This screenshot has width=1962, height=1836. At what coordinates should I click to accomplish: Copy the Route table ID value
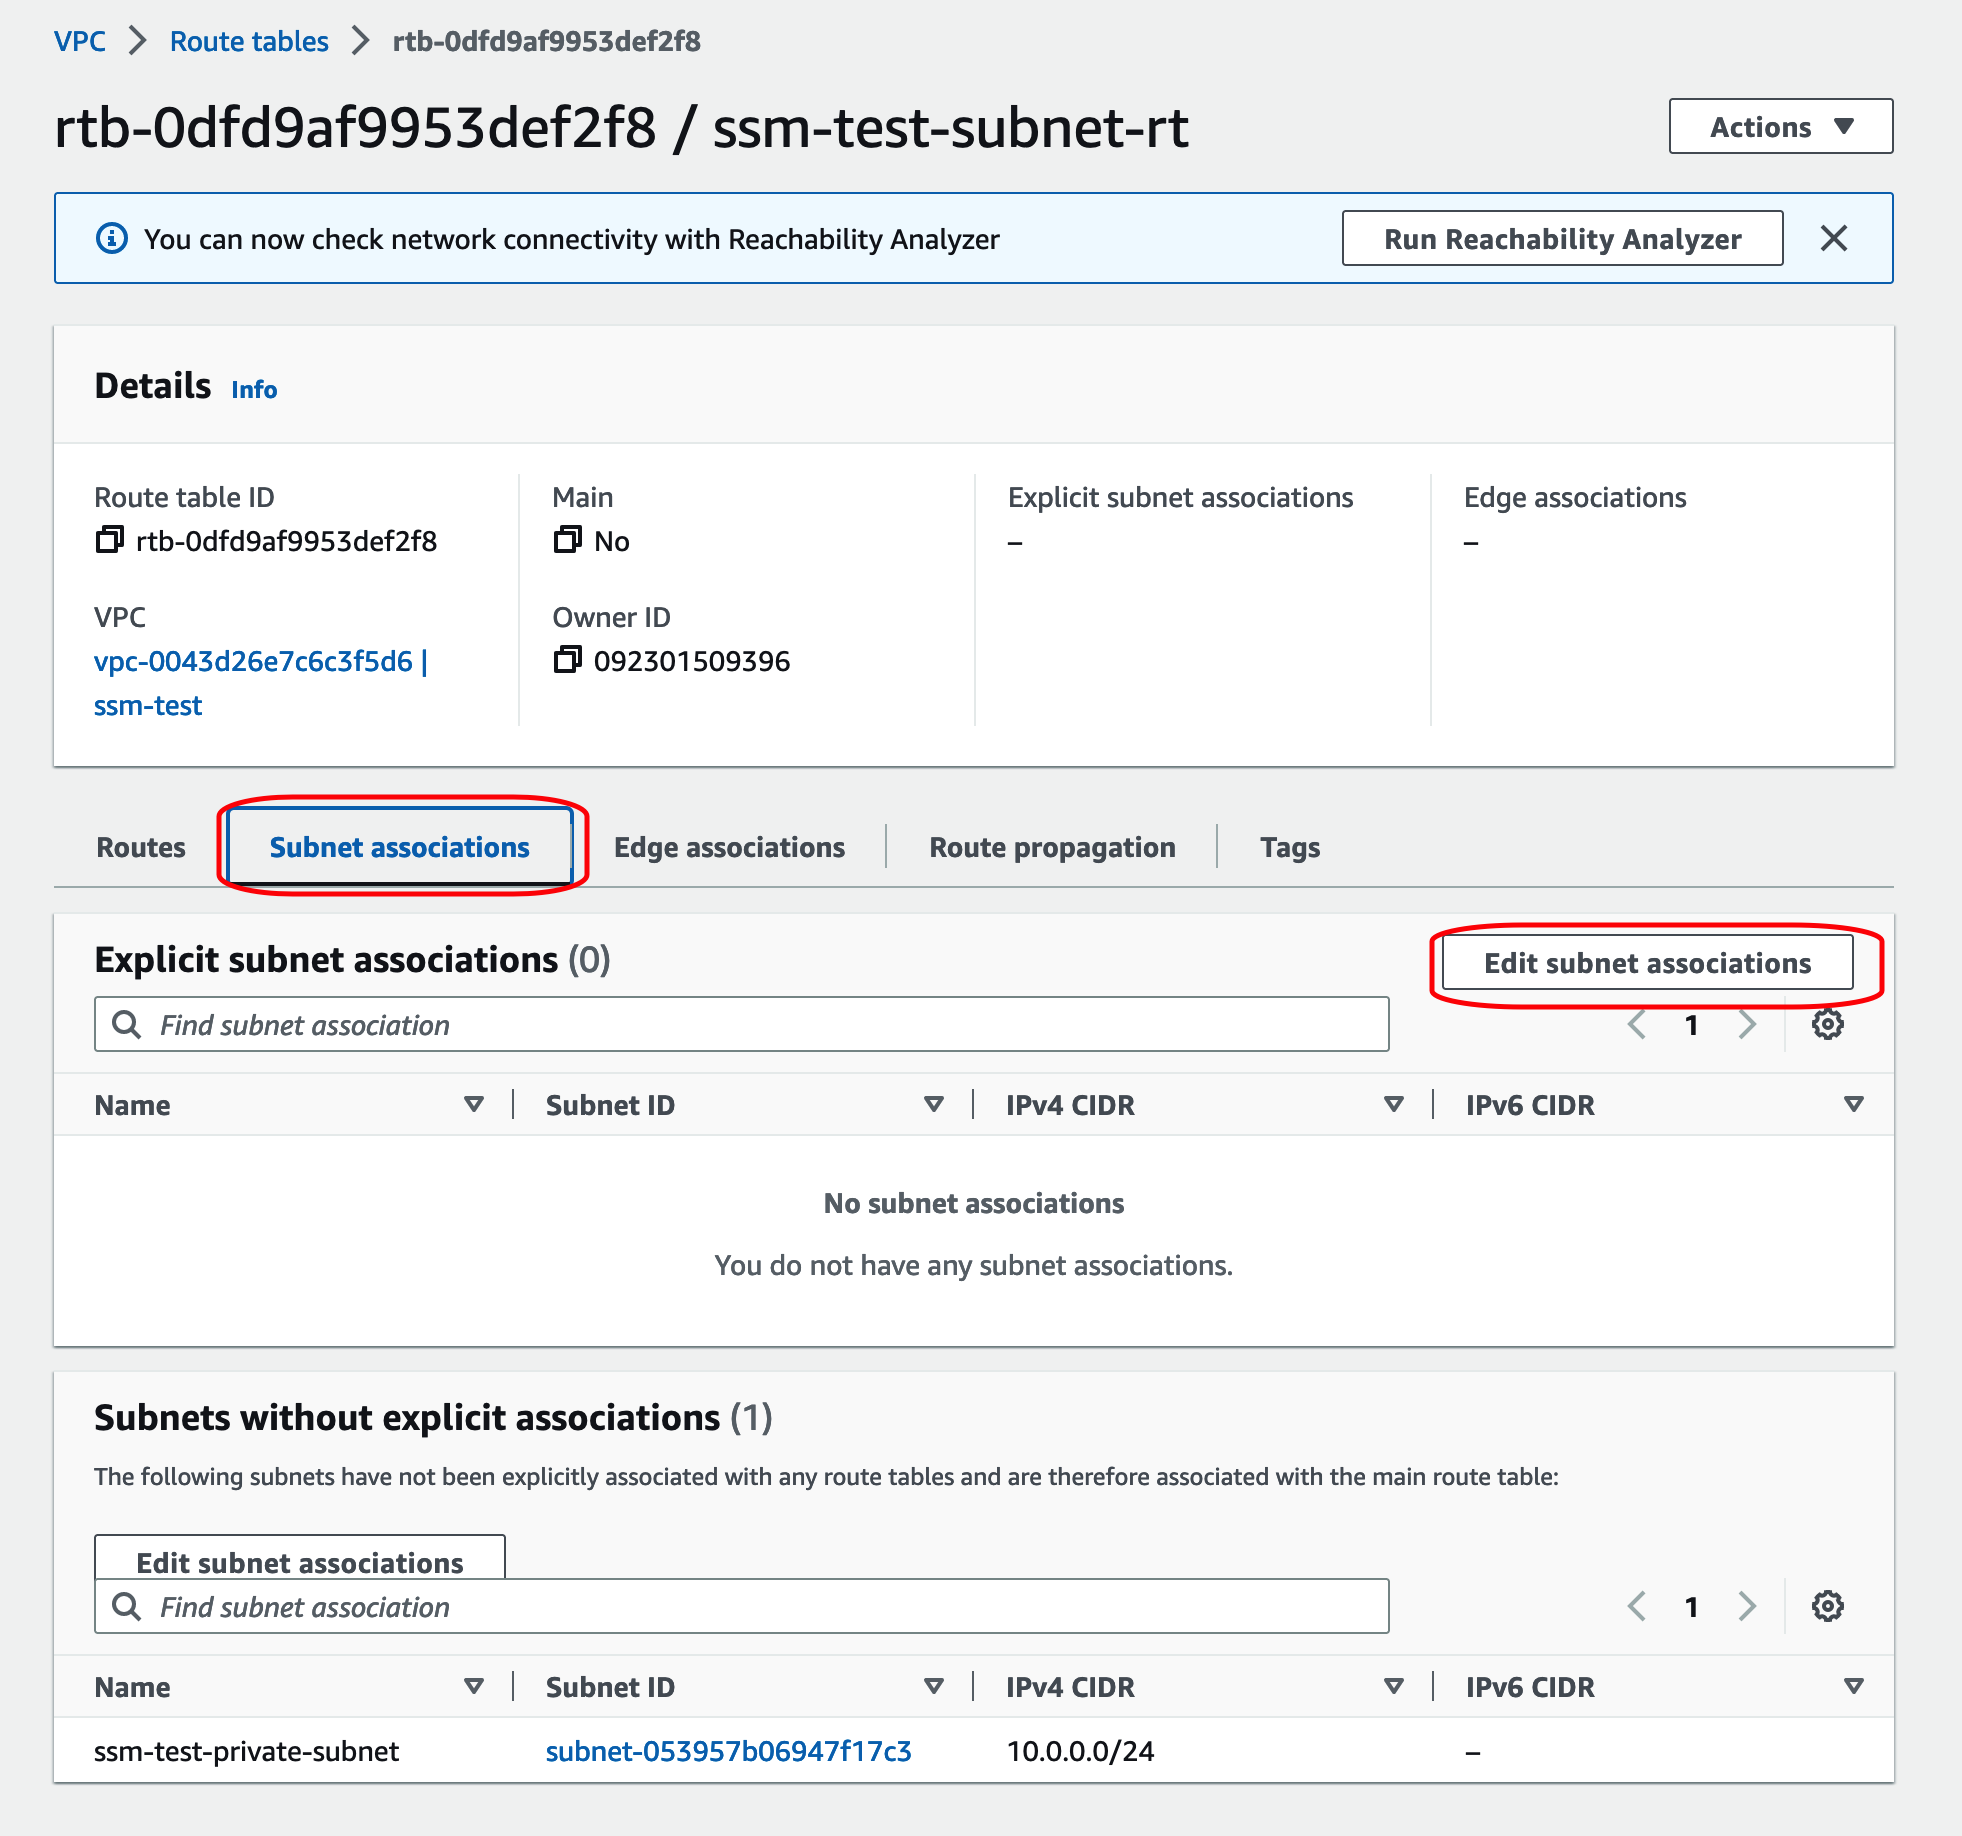[109, 540]
